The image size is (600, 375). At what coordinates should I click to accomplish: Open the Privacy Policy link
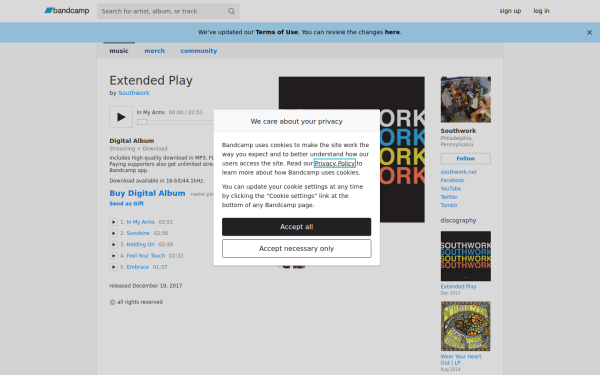[335, 163]
